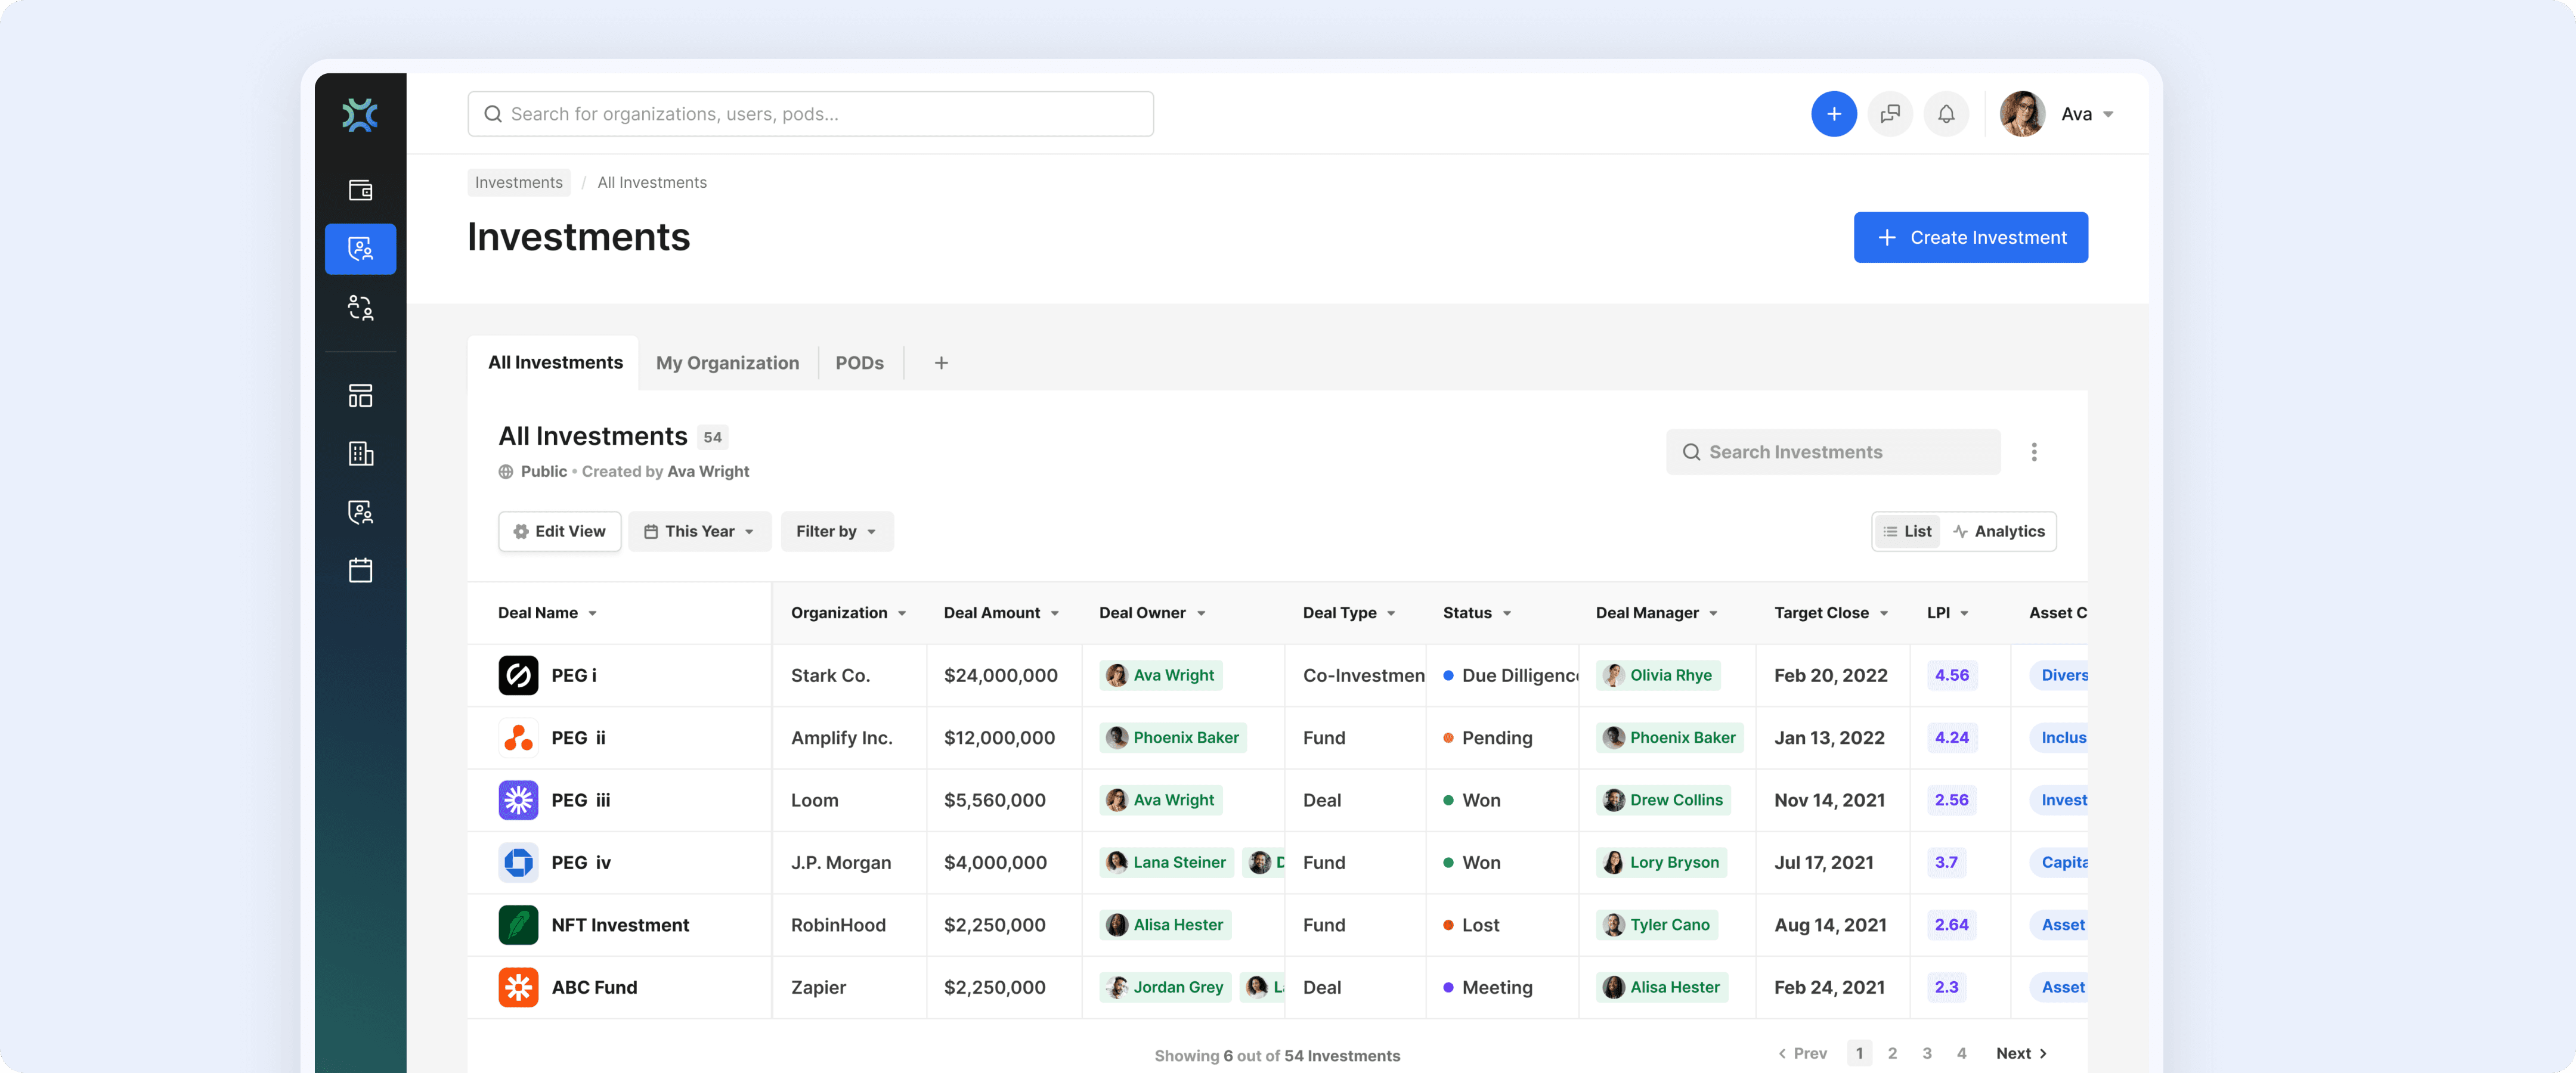
Task: Open the wallet icon in sidebar
Action: [x=360, y=190]
